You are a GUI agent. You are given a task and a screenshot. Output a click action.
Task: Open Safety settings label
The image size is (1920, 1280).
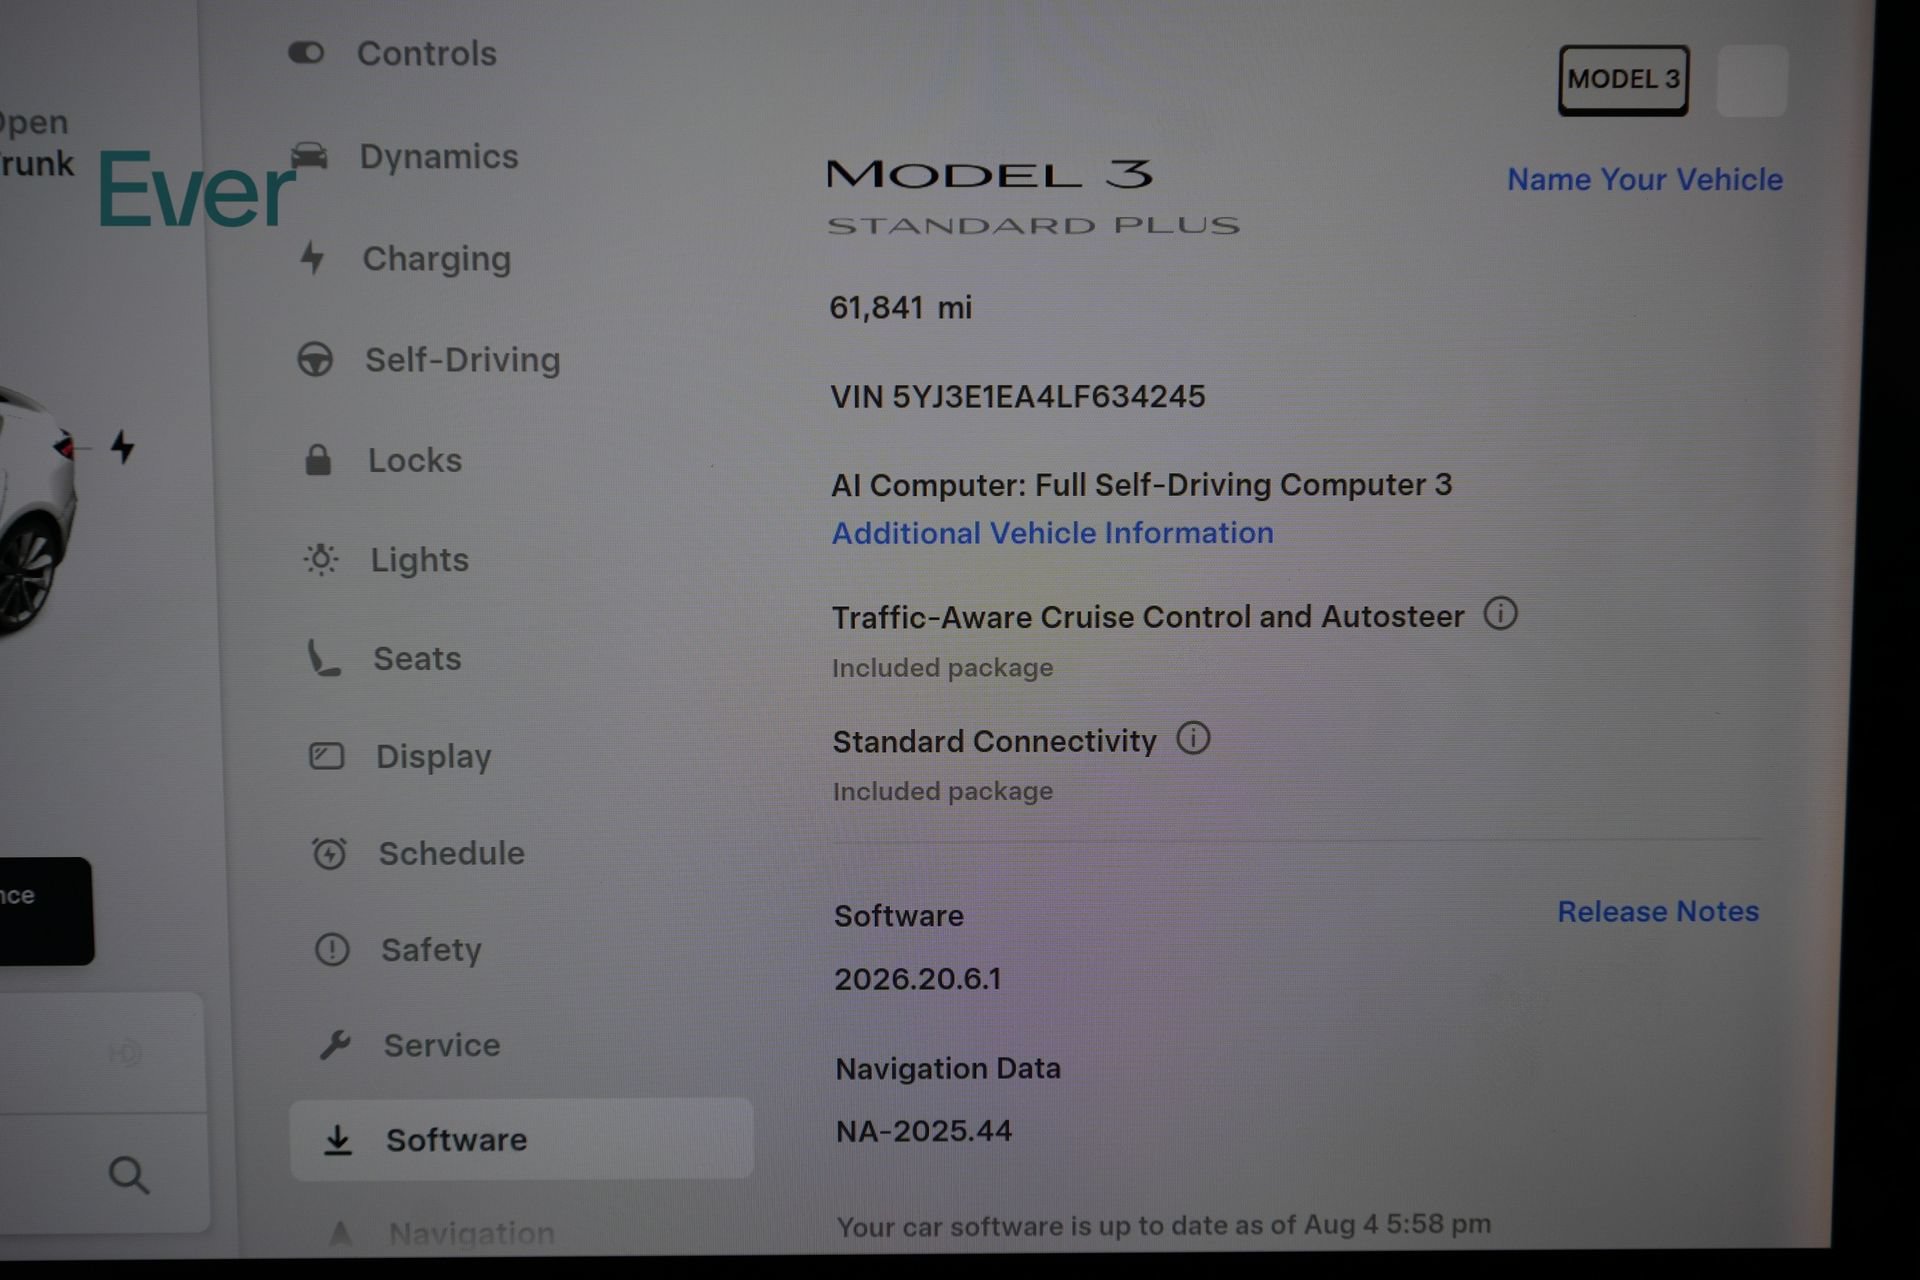(432, 950)
